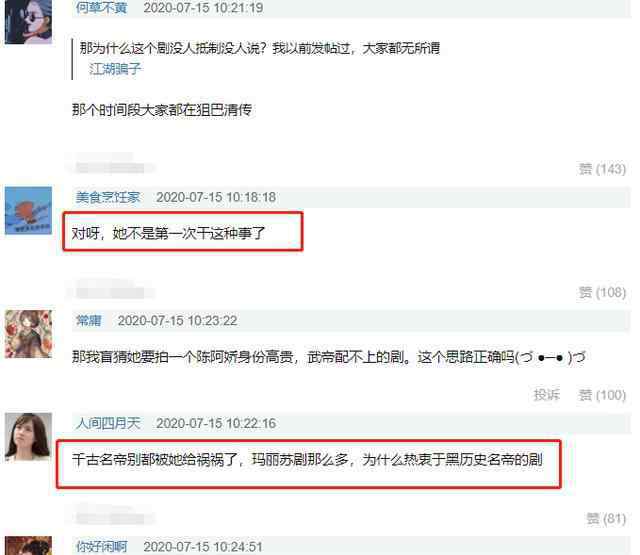The height and width of the screenshot is (555, 640).
Task: Select the highlighted comment starting 千古名帝别都被她给祸祸了
Action: 307,460
